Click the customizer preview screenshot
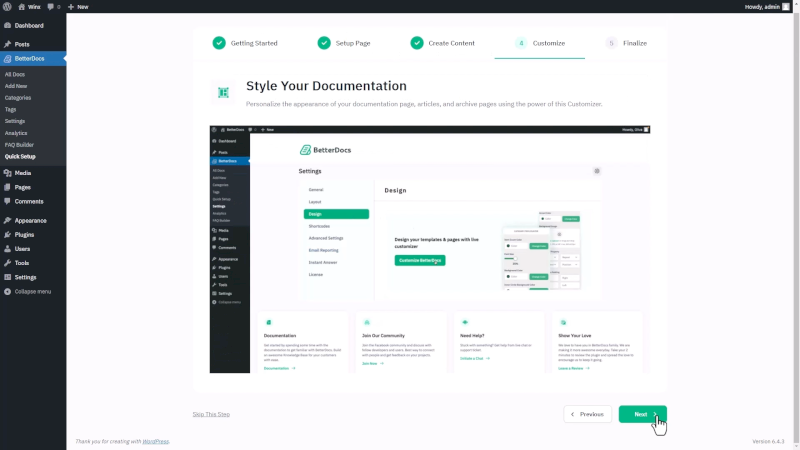This screenshot has width=800, height=450. 430,249
